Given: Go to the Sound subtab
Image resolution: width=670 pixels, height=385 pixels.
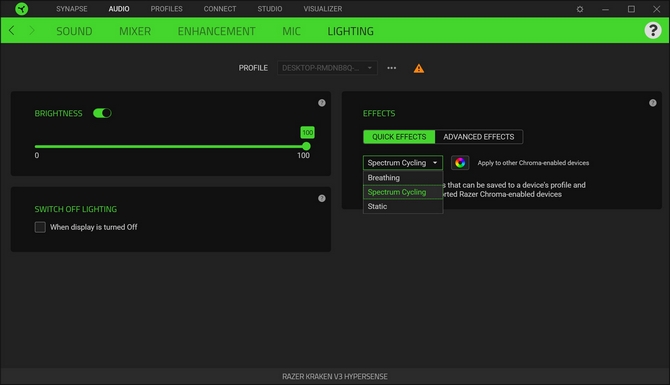Looking at the screenshot, I should (x=74, y=31).
